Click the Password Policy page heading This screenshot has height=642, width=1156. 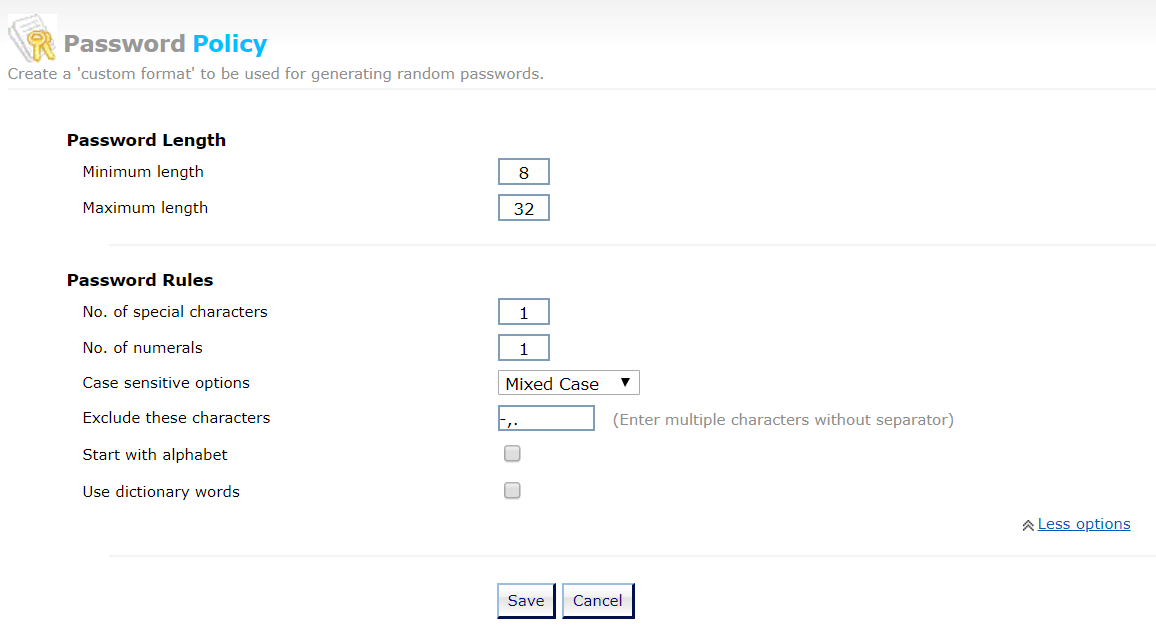(166, 43)
